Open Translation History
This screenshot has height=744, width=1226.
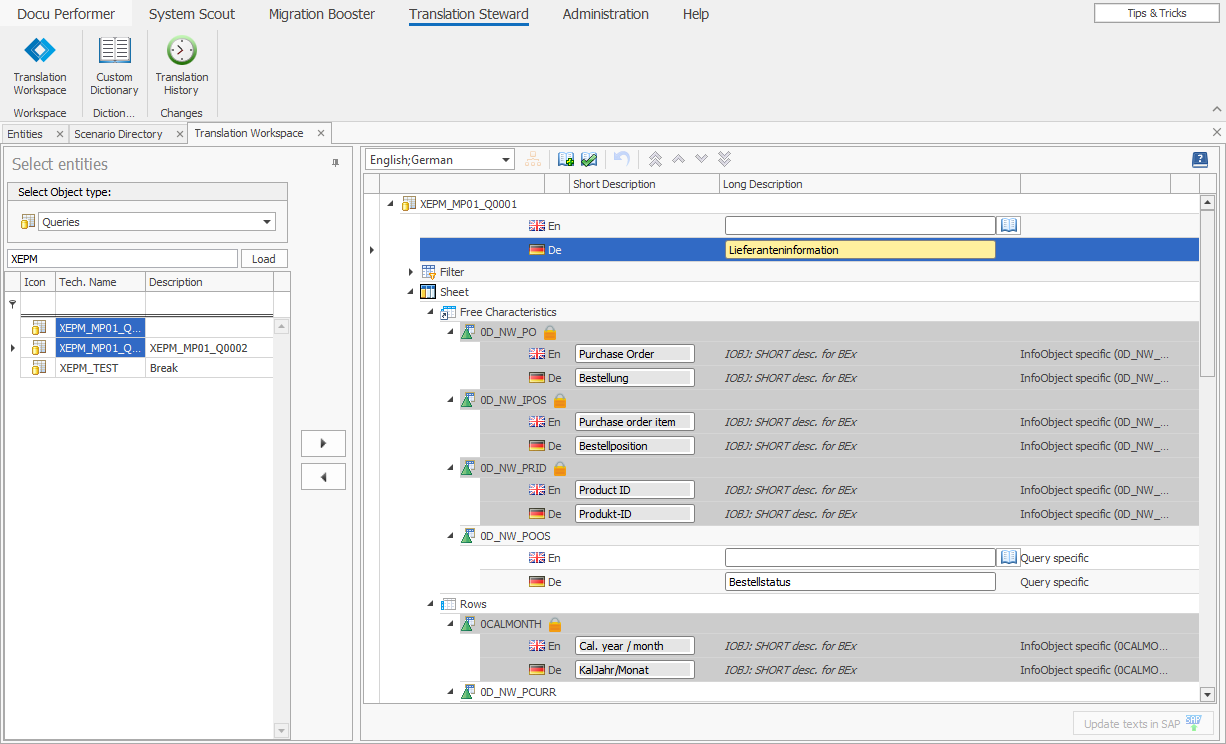pyautogui.click(x=181, y=62)
